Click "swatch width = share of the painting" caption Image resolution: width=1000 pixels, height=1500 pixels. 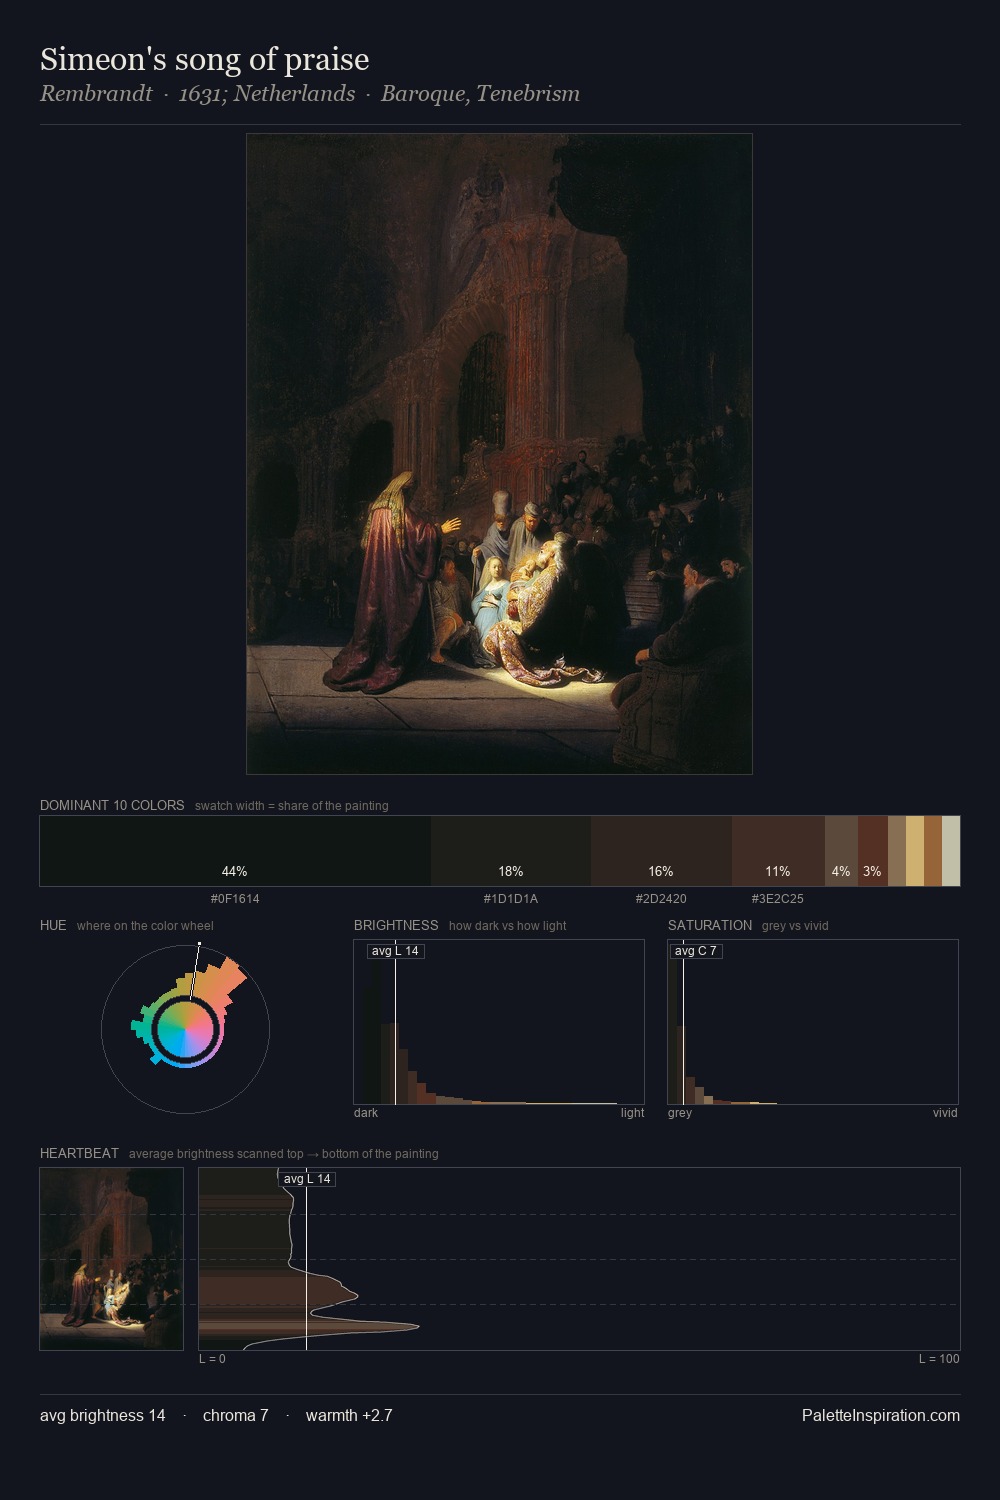[292, 806]
